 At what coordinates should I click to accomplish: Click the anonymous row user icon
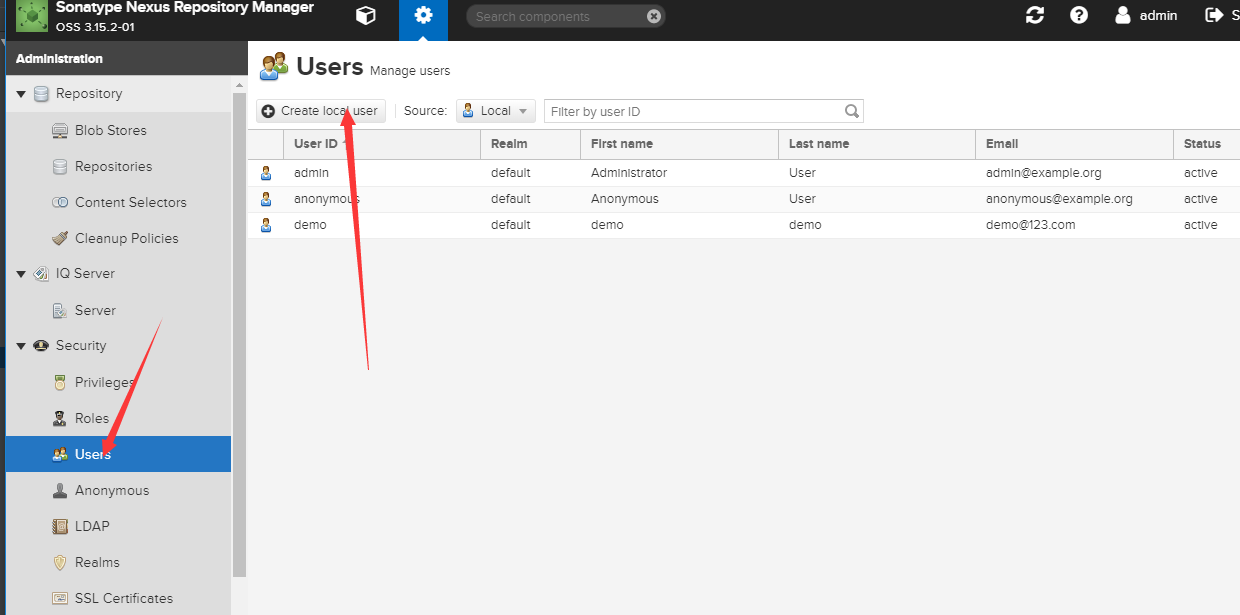266,199
